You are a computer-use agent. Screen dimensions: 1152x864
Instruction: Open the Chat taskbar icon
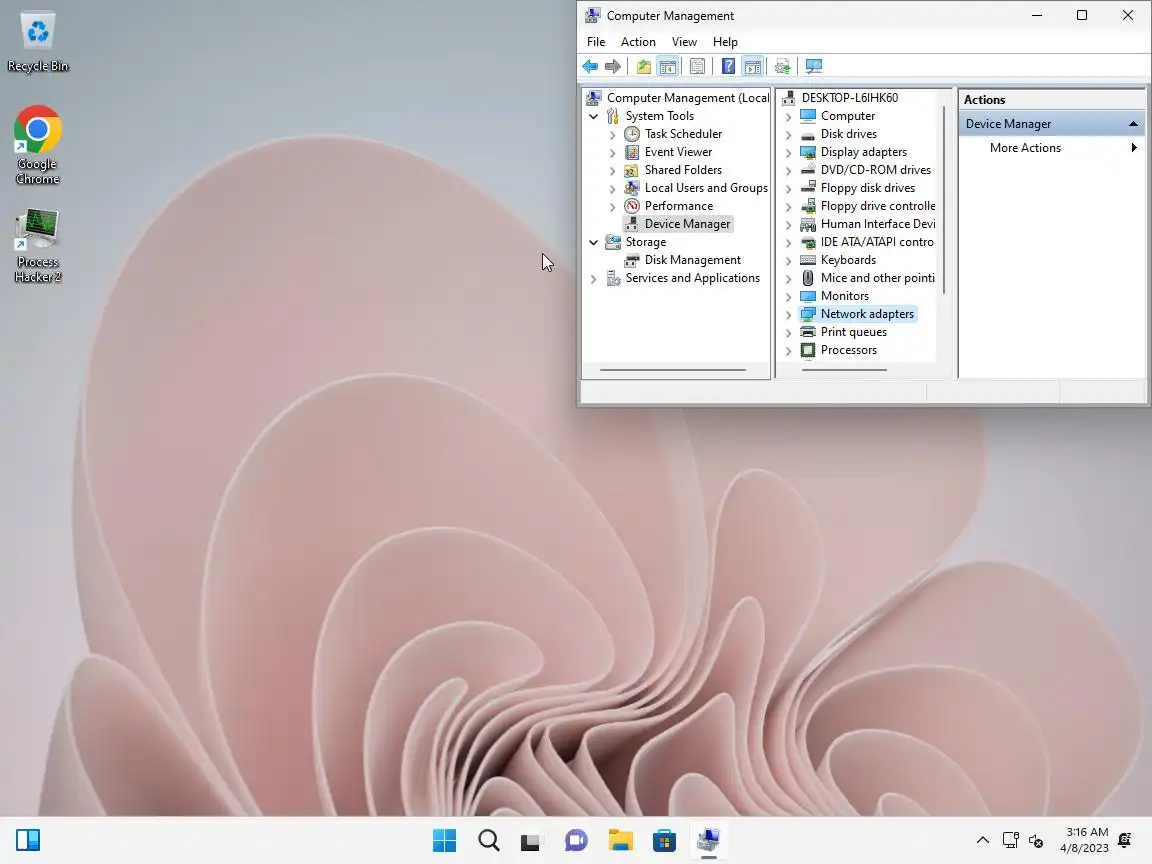click(x=576, y=840)
